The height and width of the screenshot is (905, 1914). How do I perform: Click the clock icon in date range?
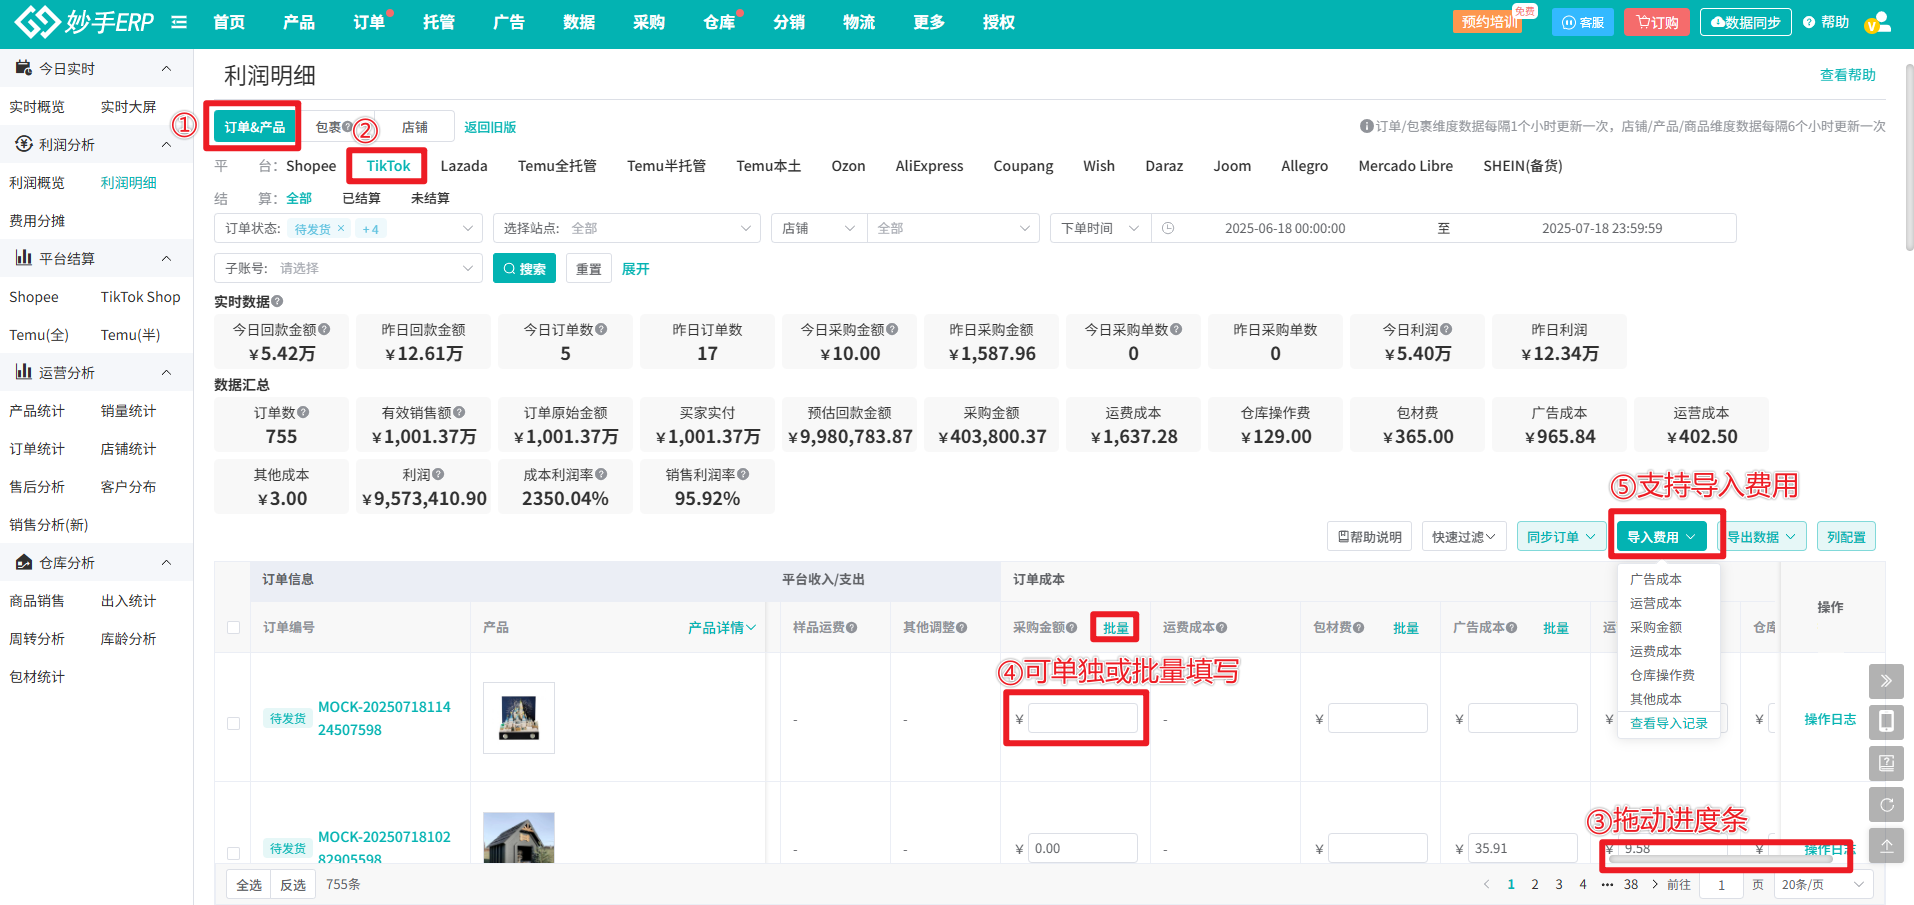pos(1168,228)
